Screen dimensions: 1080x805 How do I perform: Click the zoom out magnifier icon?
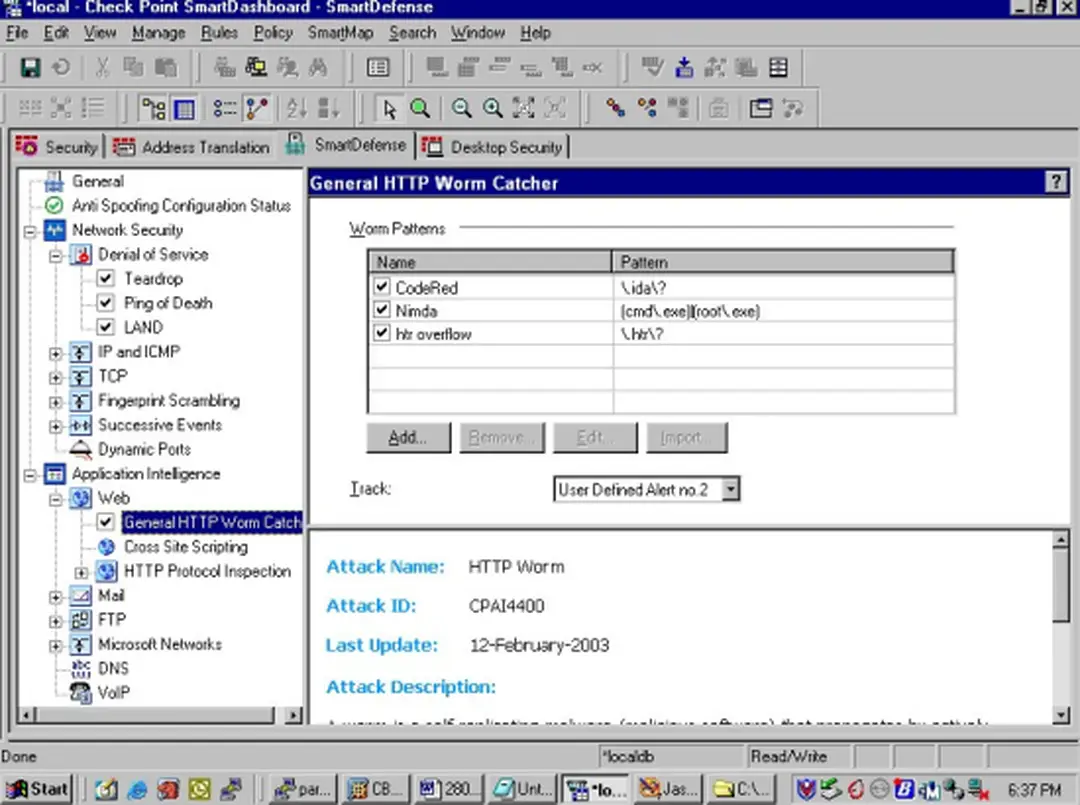461,108
